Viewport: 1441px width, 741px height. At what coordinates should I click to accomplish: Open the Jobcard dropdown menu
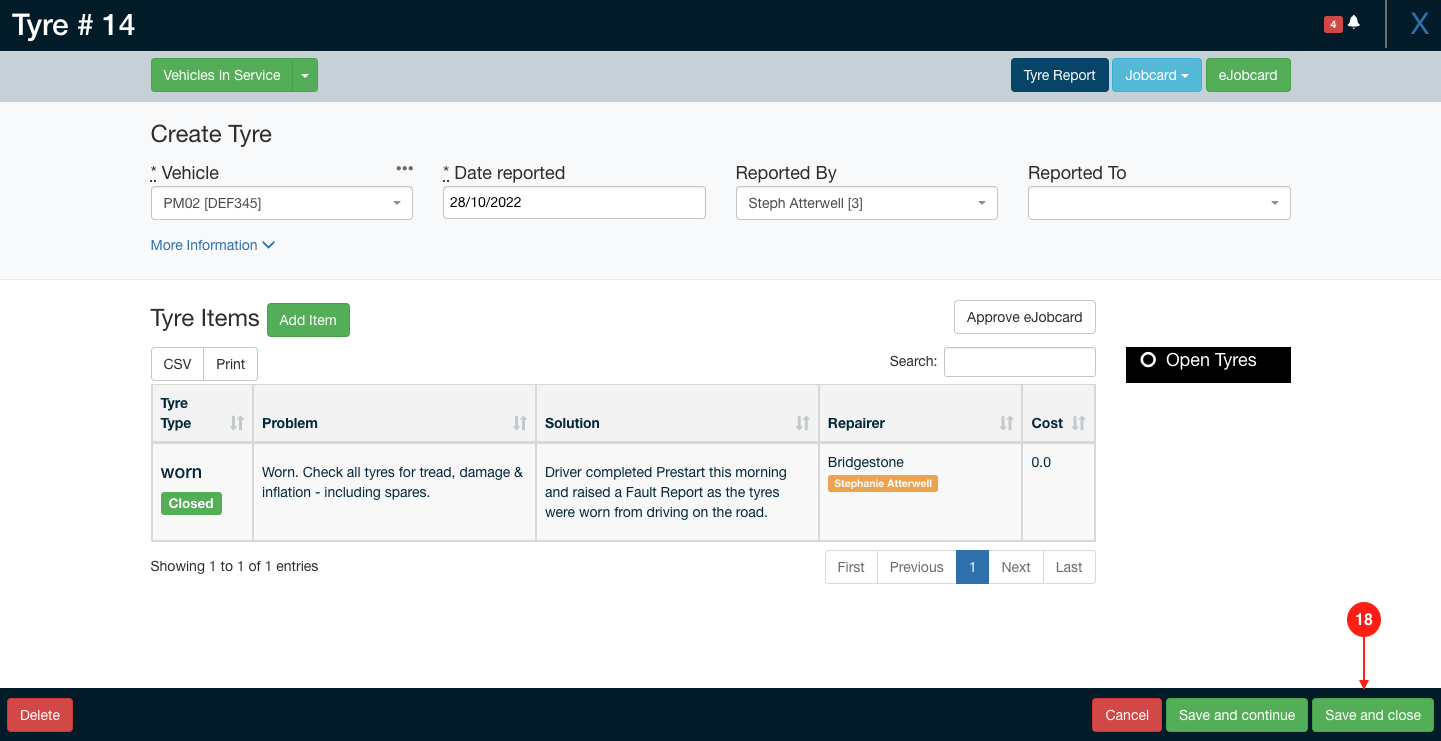1156,75
